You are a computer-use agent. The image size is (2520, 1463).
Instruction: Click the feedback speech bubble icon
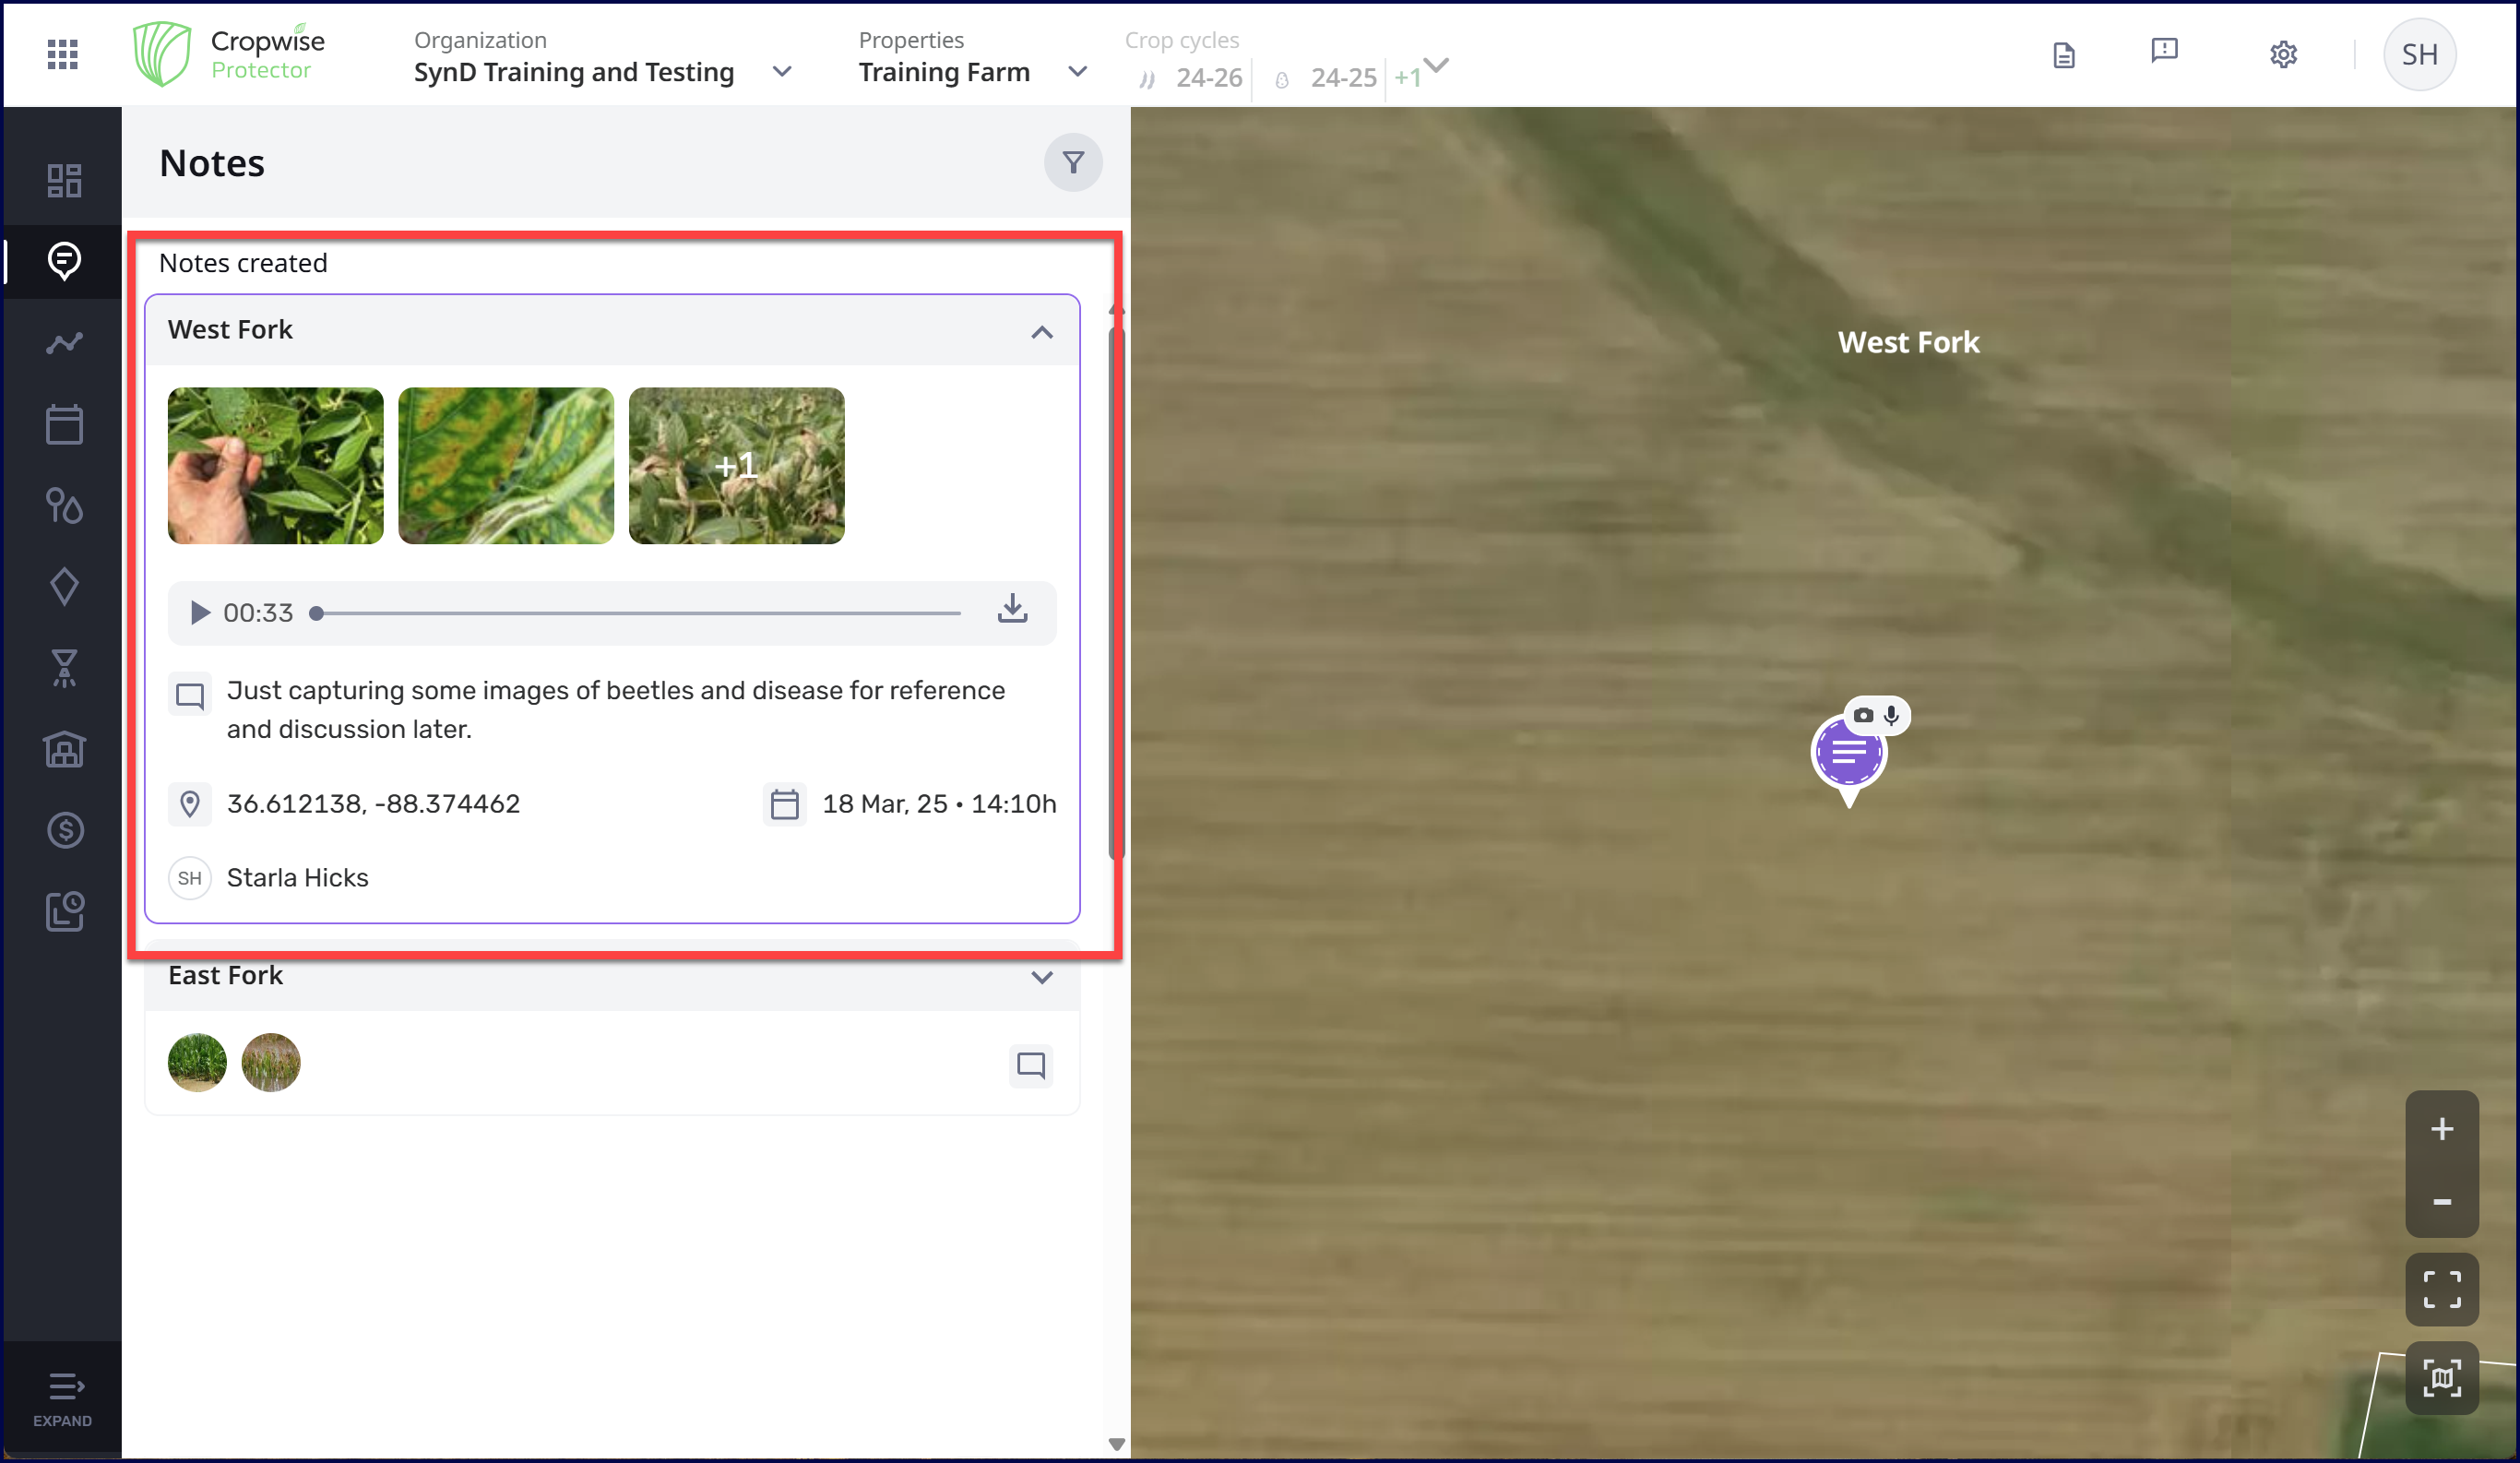pyautogui.click(x=2164, y=52)
